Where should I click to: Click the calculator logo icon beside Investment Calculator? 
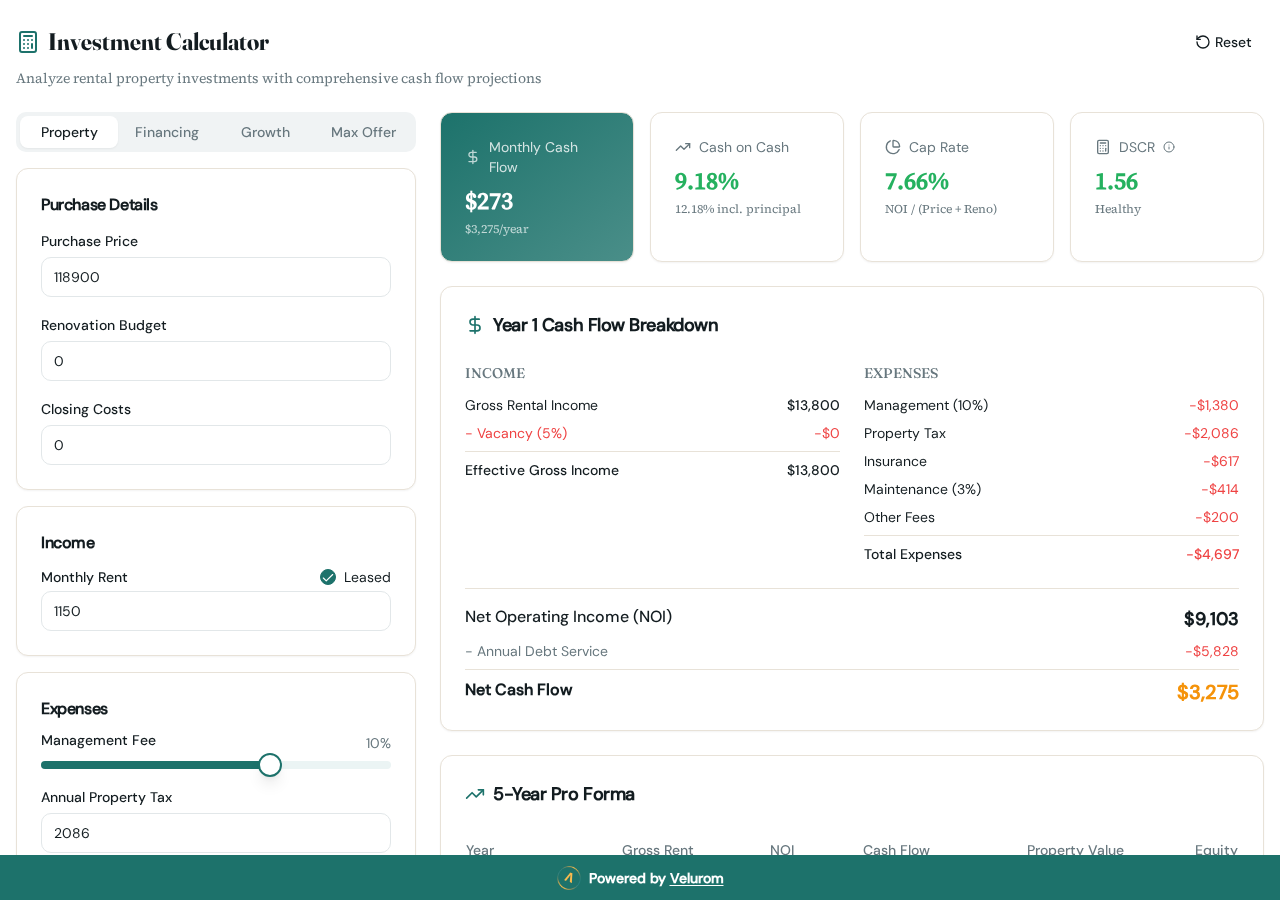tap(28, 42)
